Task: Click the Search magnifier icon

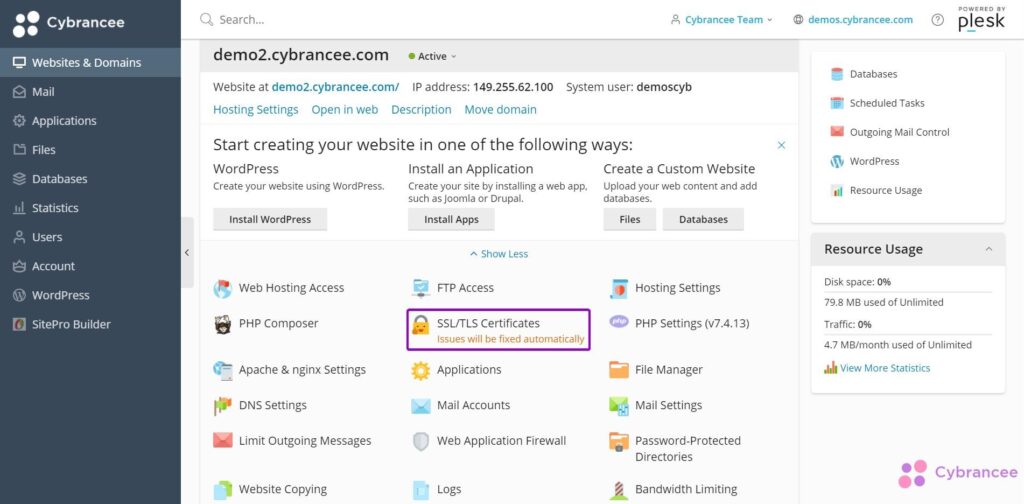Action: tap(206, 20)
